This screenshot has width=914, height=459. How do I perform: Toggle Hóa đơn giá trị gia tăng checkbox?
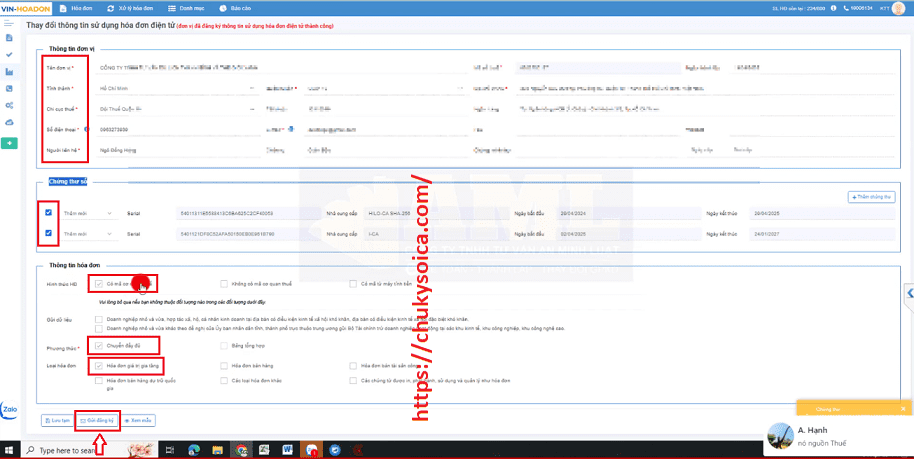pyautogui.click(x=99, y=366)
